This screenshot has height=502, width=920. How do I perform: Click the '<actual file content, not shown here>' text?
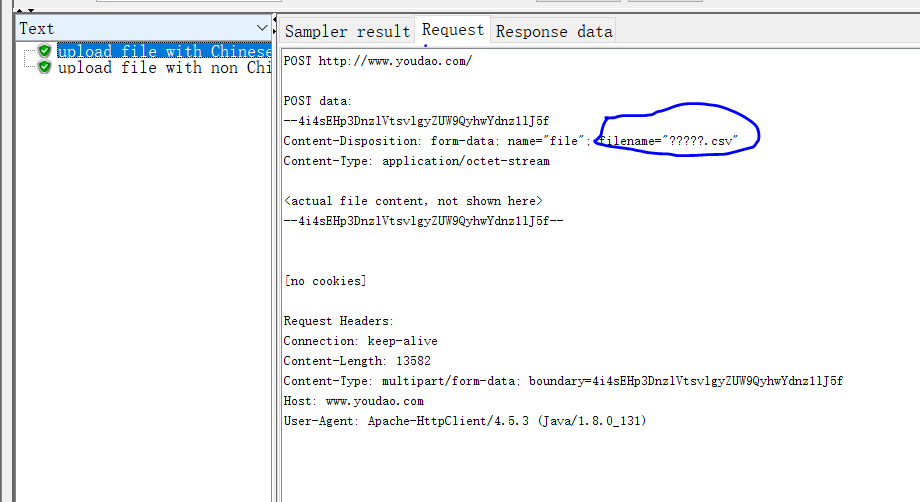click(413, 201)
